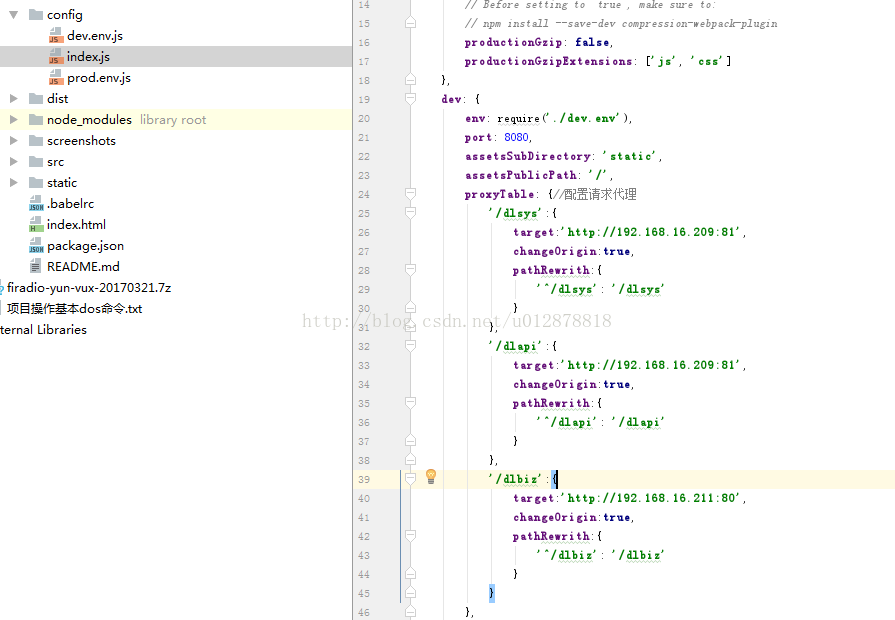Click the intention lightbulb on line 39

pos(431,477)
